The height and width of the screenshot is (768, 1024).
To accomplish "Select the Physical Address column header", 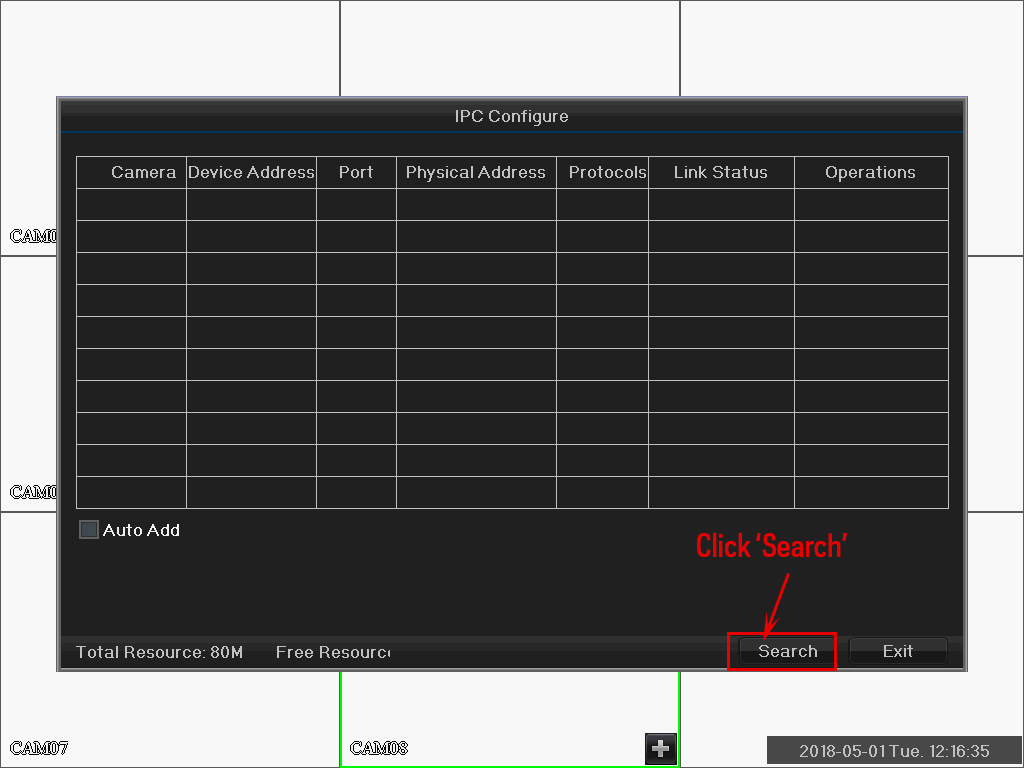I will pyautogui.click(x=476, y=172).
